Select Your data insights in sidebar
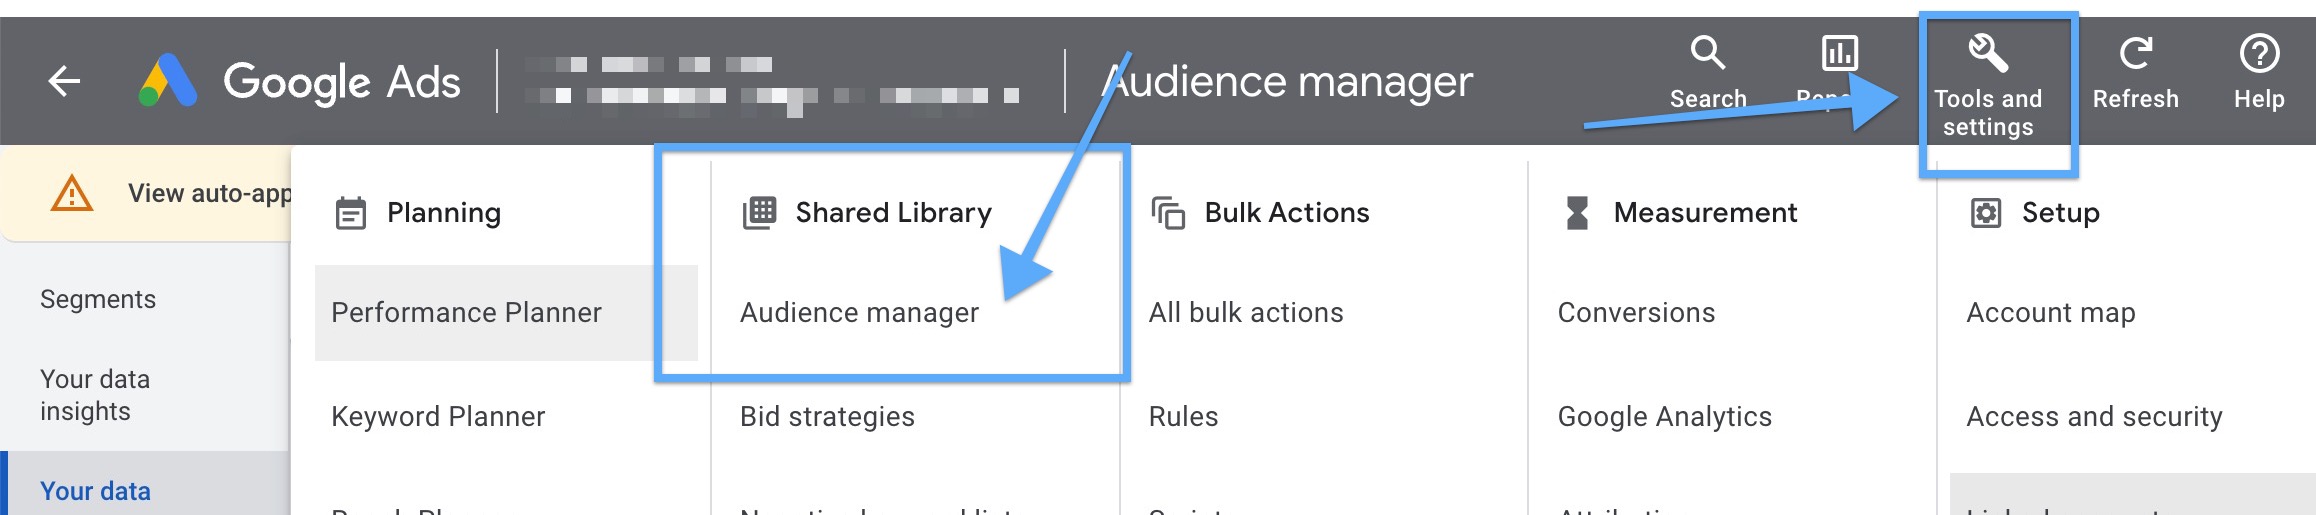2316x515 pixels. tap(95, 395)
